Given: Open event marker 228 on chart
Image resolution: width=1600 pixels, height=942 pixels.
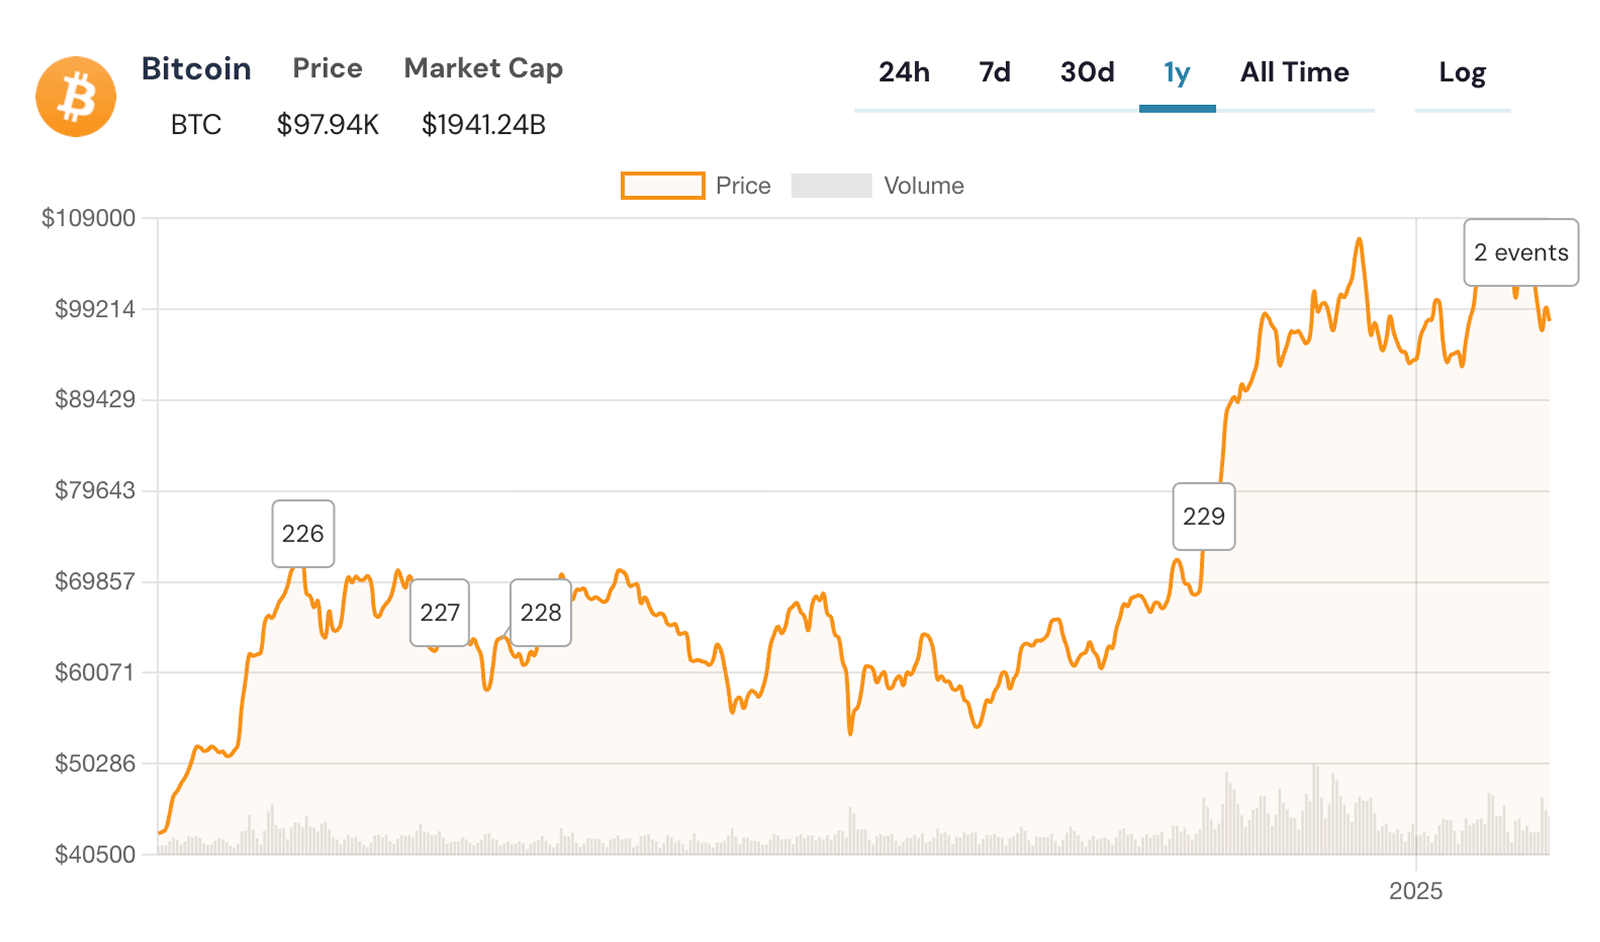Looking at the screenshot, I should coord(541,612).
